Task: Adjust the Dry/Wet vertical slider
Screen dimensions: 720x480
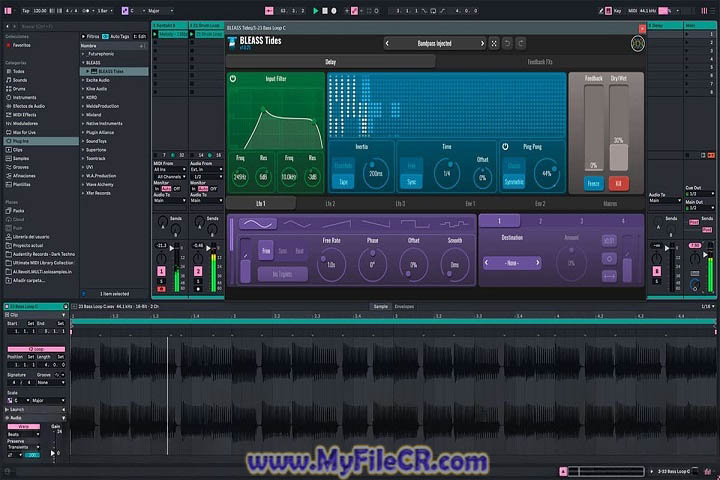Action: [618, 128]
